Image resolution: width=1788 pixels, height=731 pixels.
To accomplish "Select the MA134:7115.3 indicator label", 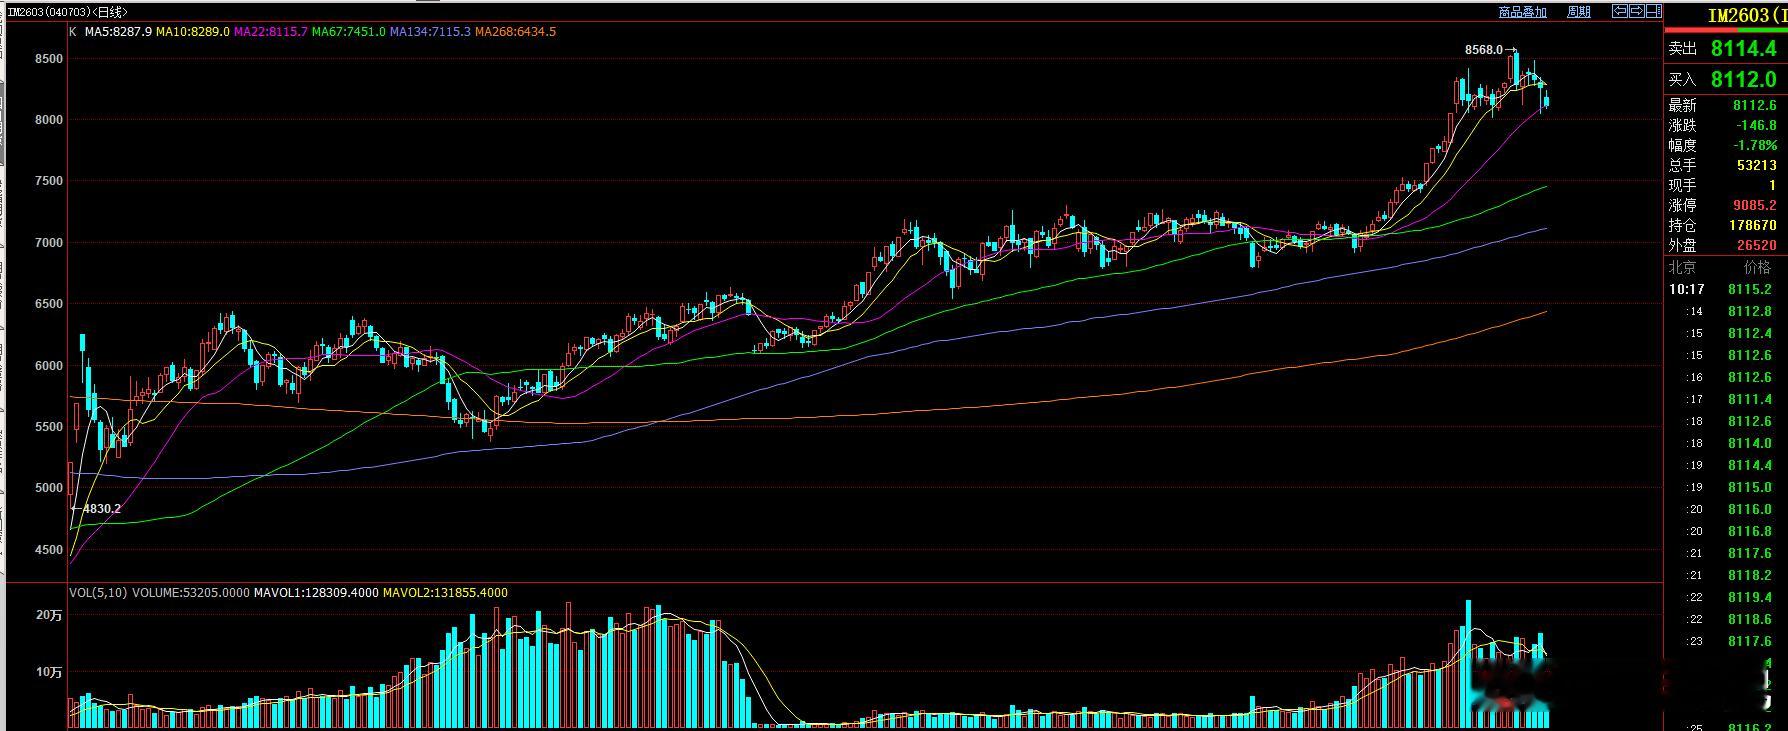I will [x=430, y=32].
